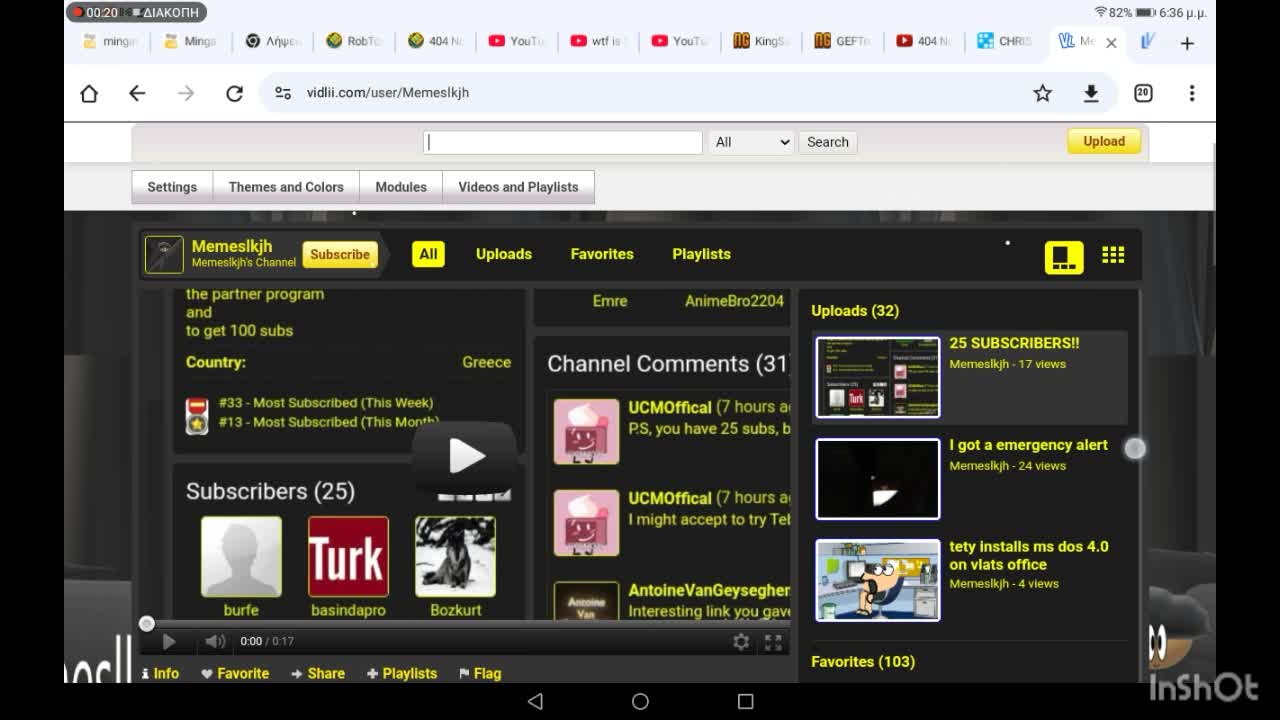This screenshot has height=720, width=1280.
Task: Open the 25 SUBSCRIBERS!! video thumbnail
Action: tap(878, 377)
